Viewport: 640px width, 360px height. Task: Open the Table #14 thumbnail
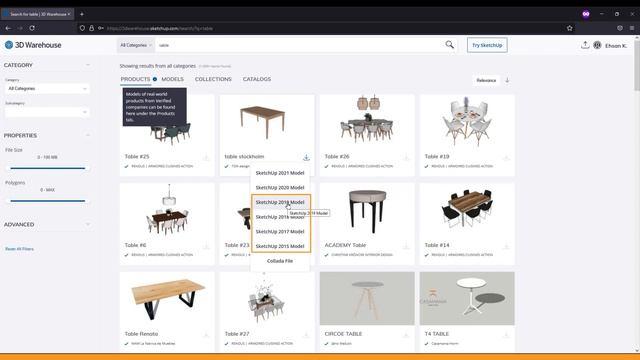(467, 210)
